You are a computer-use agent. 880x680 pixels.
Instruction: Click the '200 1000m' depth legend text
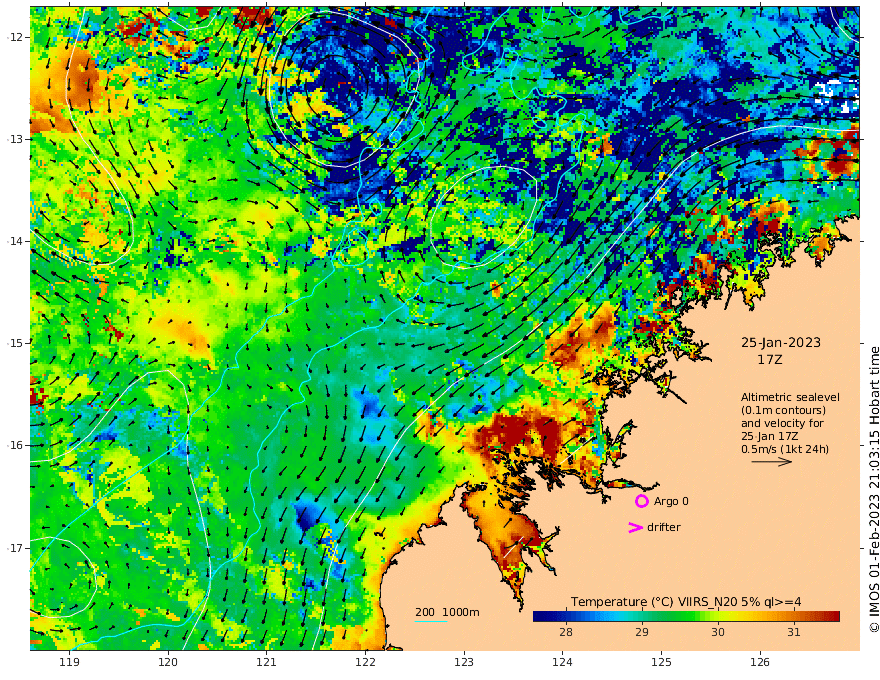447,612
